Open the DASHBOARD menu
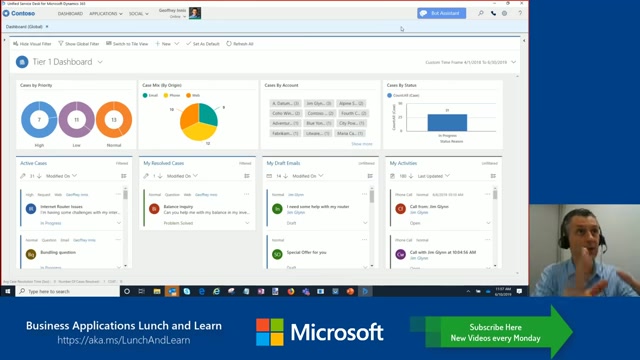The height and width of the screenshot is (360, 640). [x=70, y=14]
